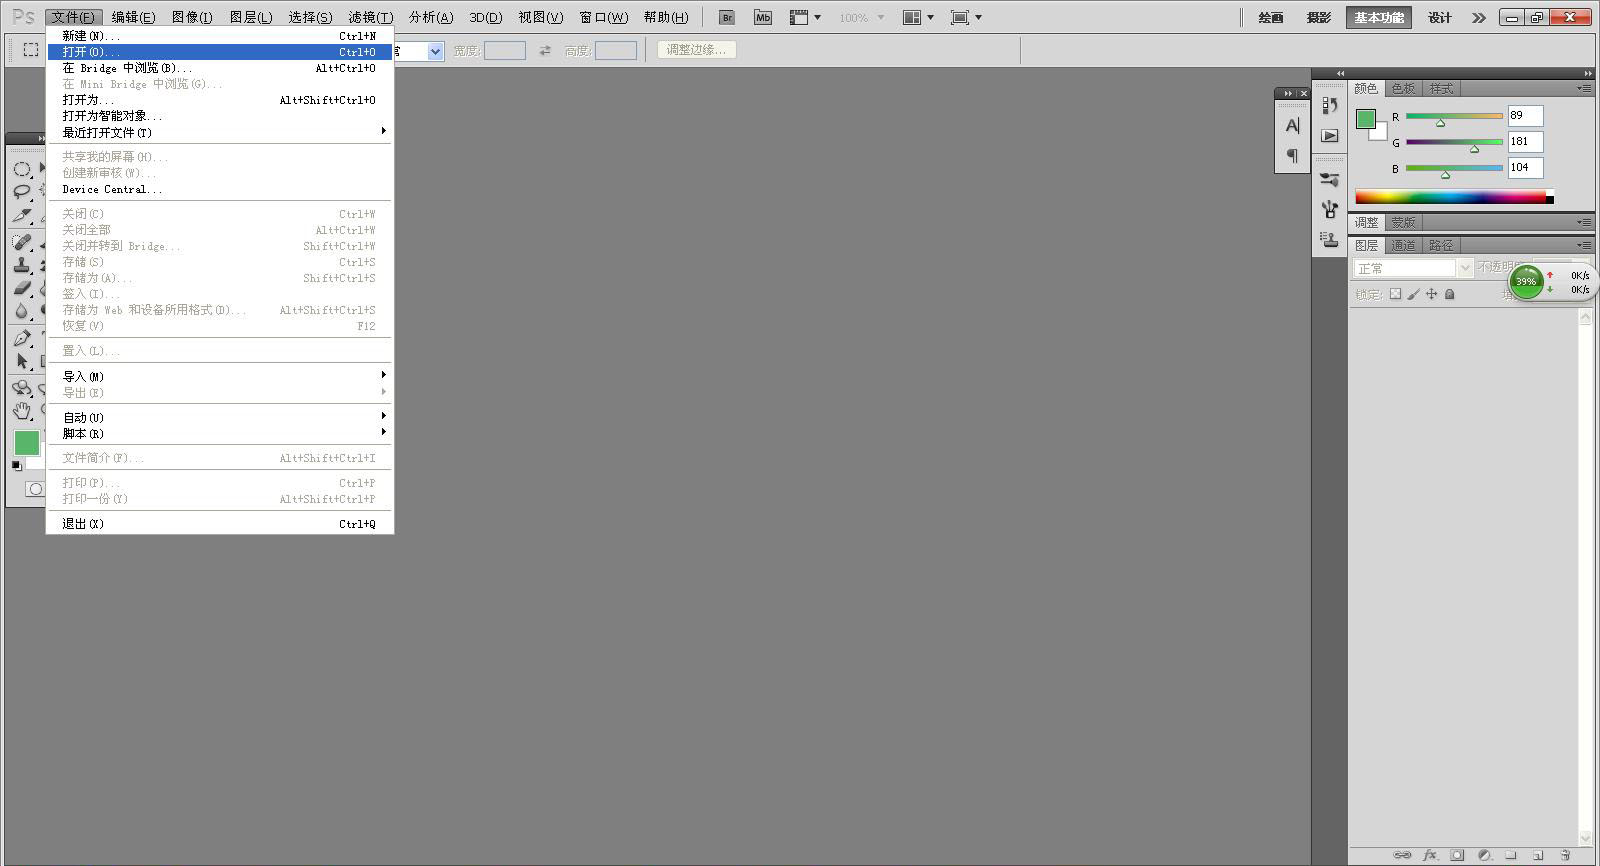
Task: Open the View Extras dropdown
Action: point(805,17)
